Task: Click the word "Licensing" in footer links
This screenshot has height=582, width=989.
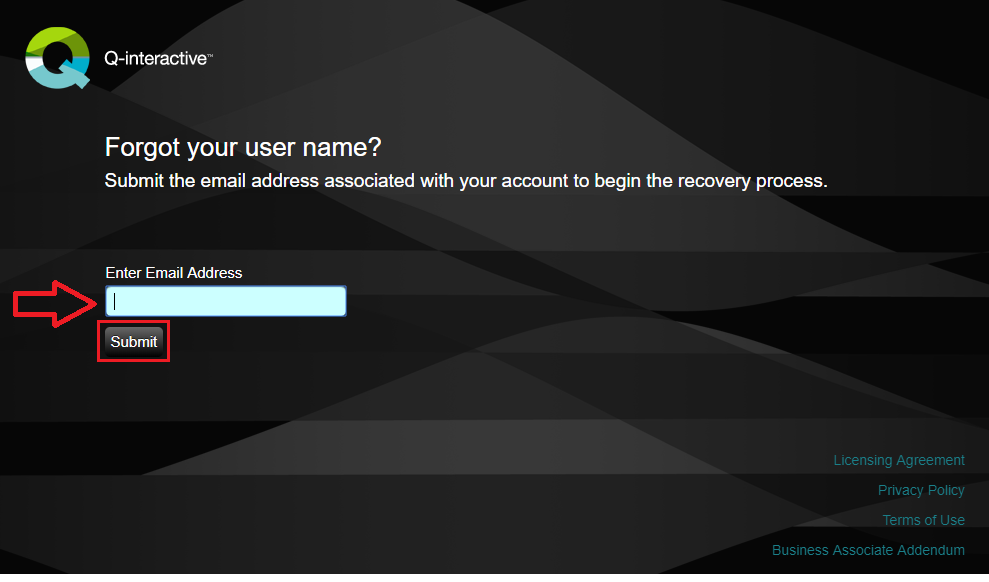Action: coord(863,460)
